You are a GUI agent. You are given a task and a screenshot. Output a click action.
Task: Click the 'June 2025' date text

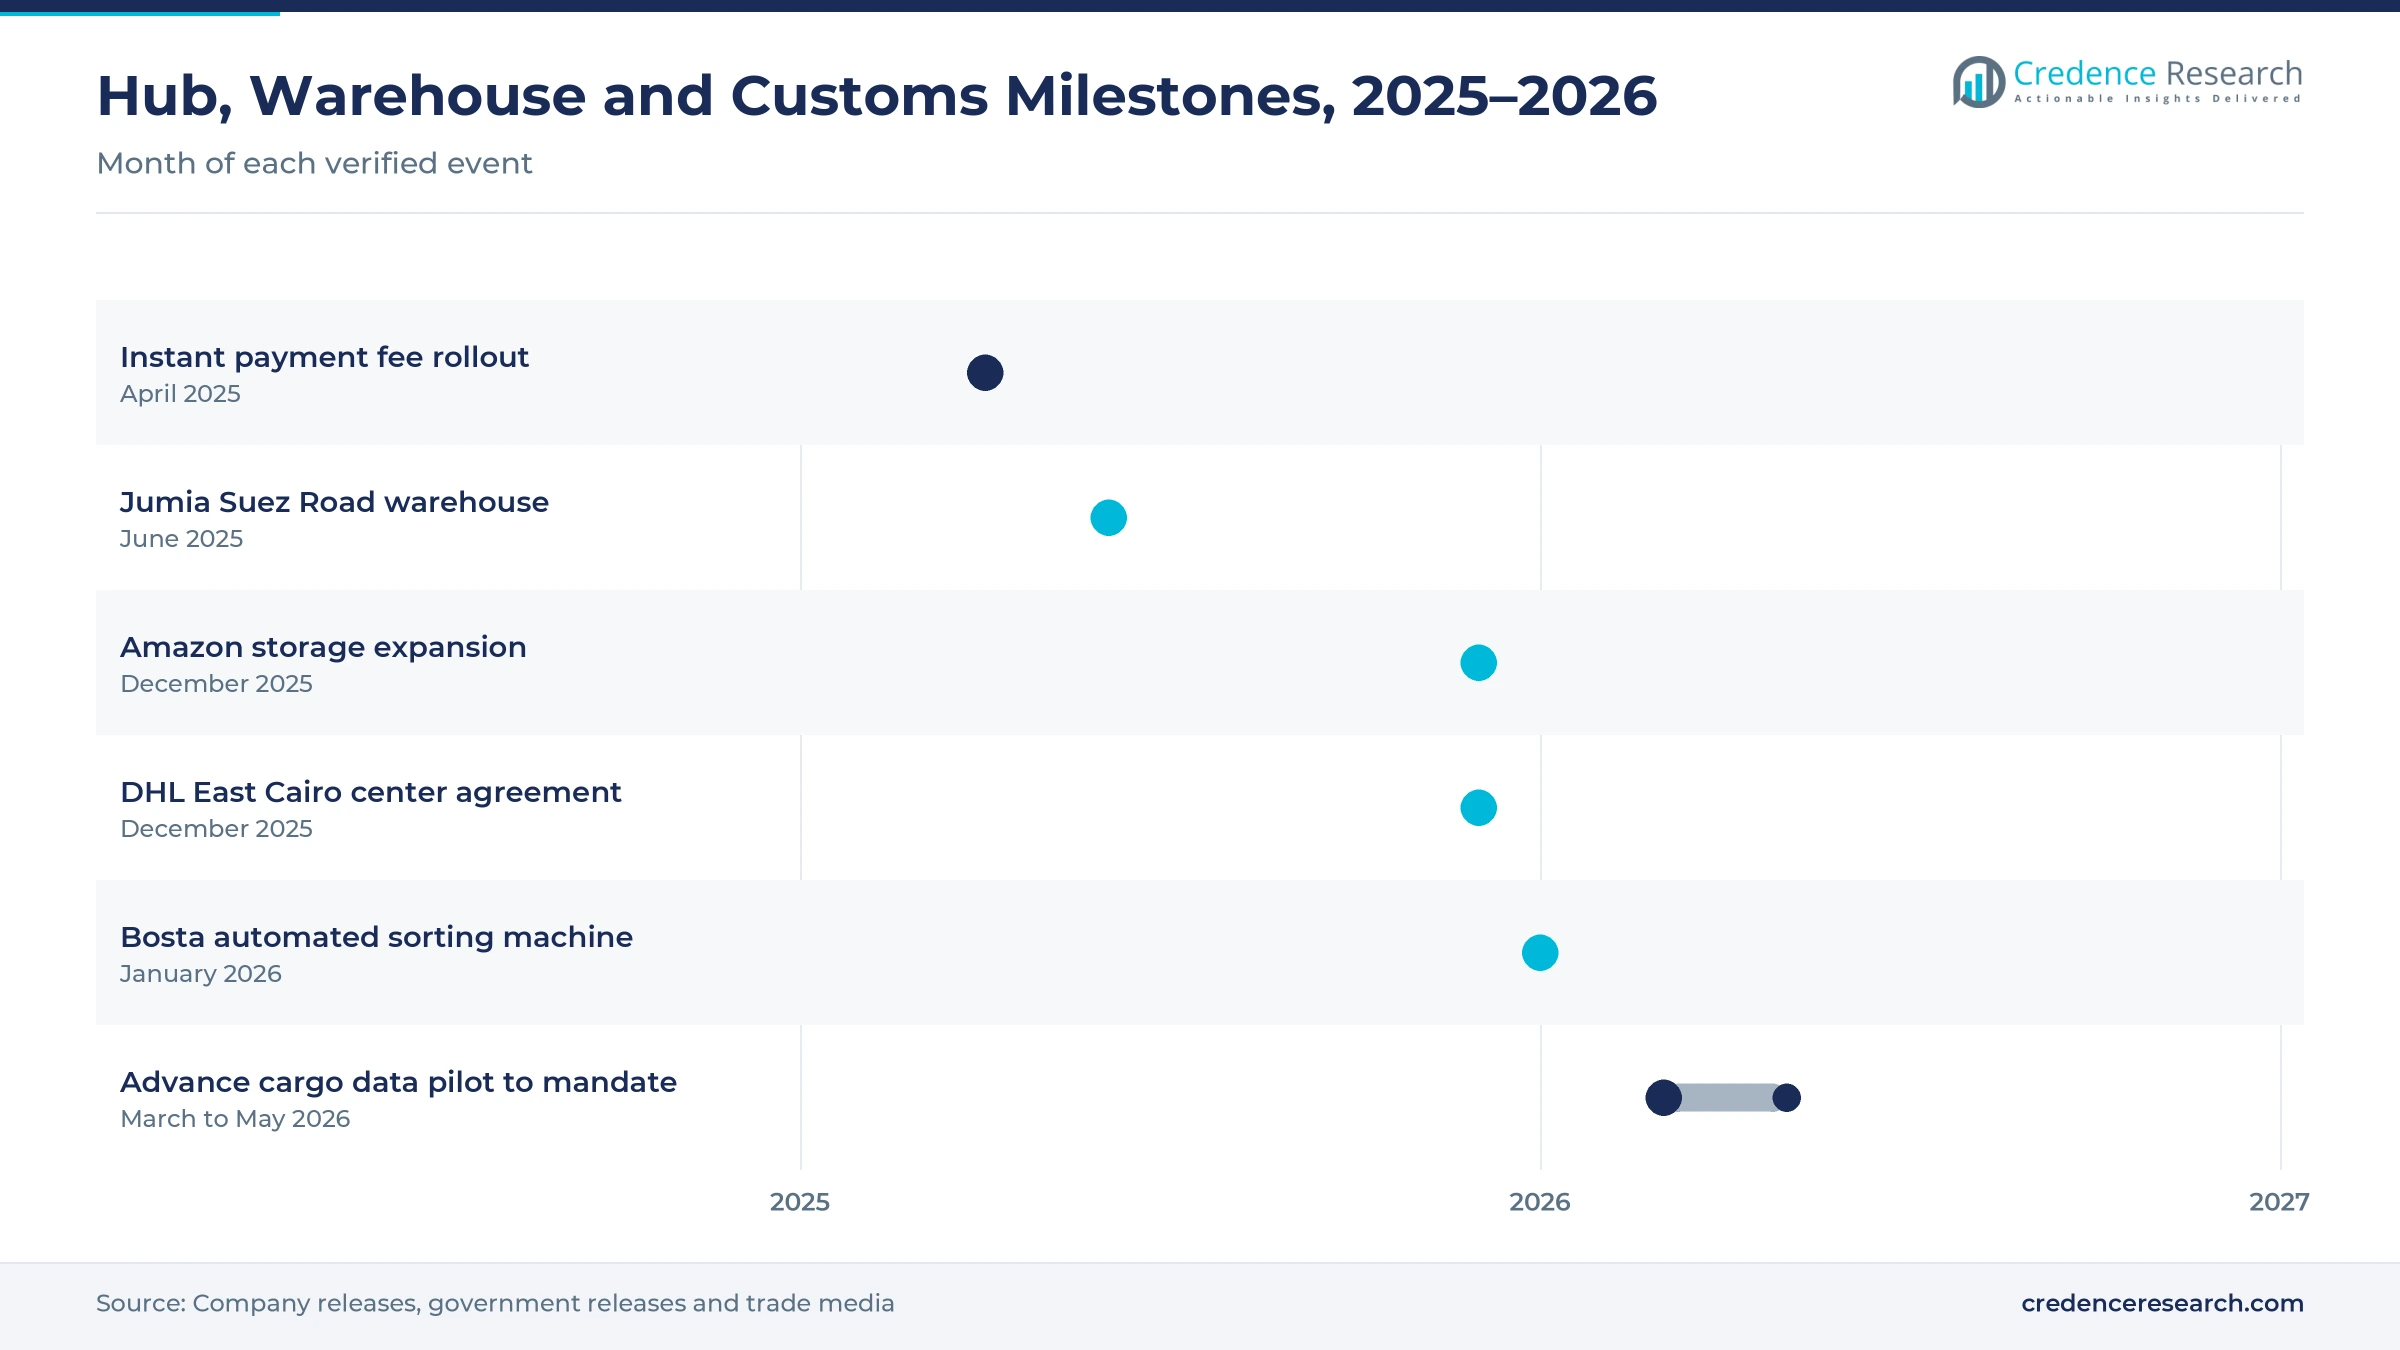click(181, 539)
